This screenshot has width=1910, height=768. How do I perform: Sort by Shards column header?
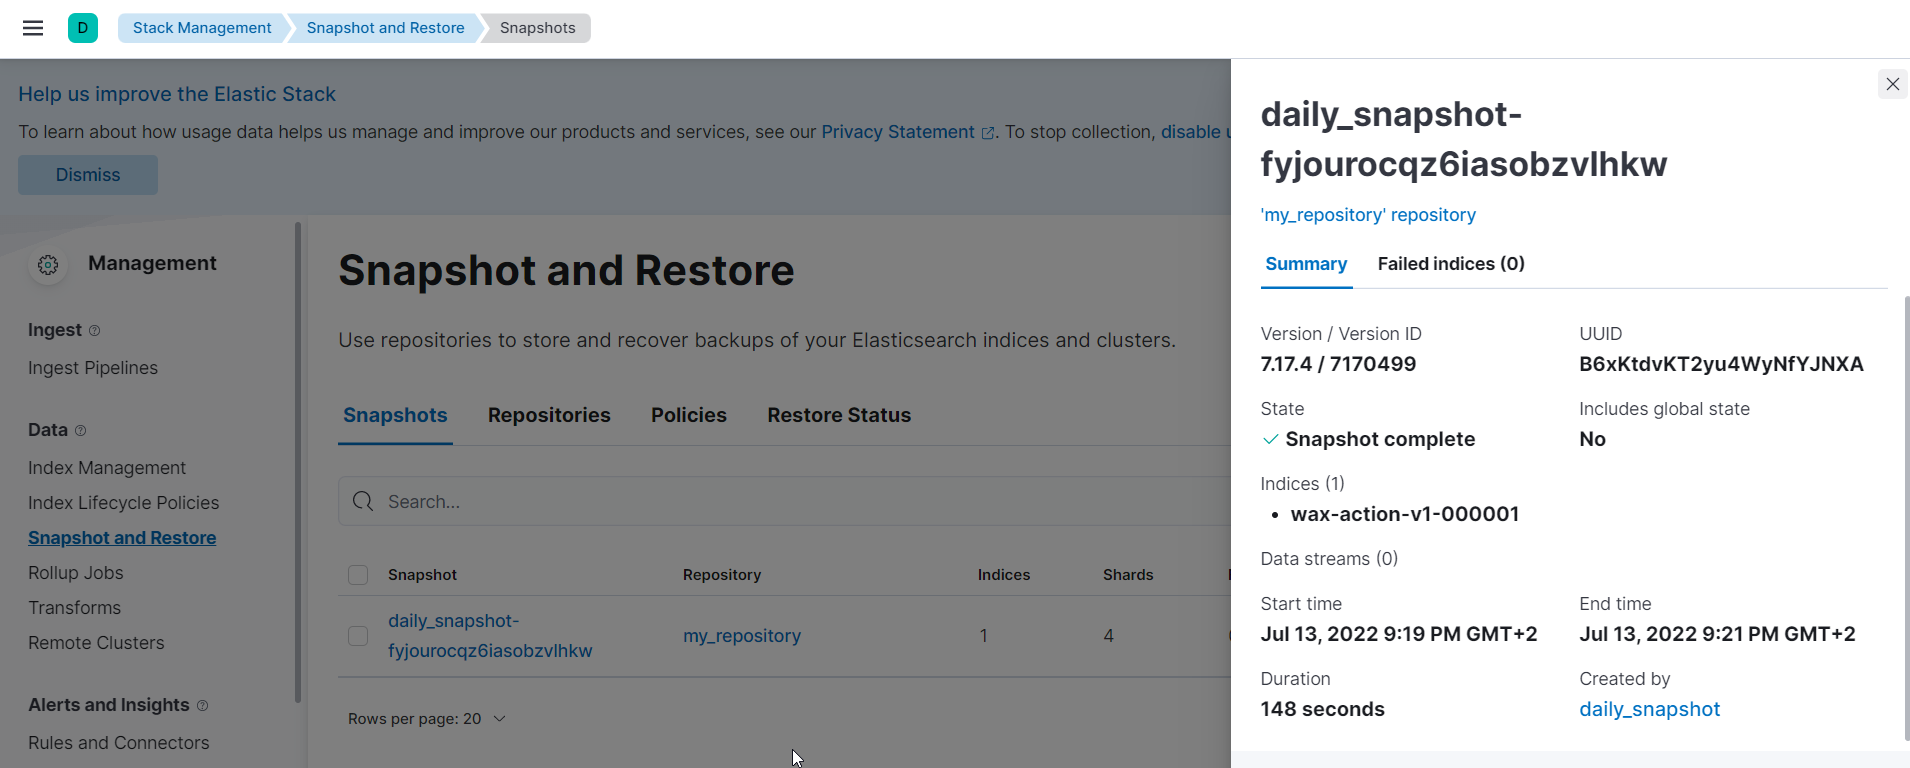pyautogui.click(x=1128, y=575)
